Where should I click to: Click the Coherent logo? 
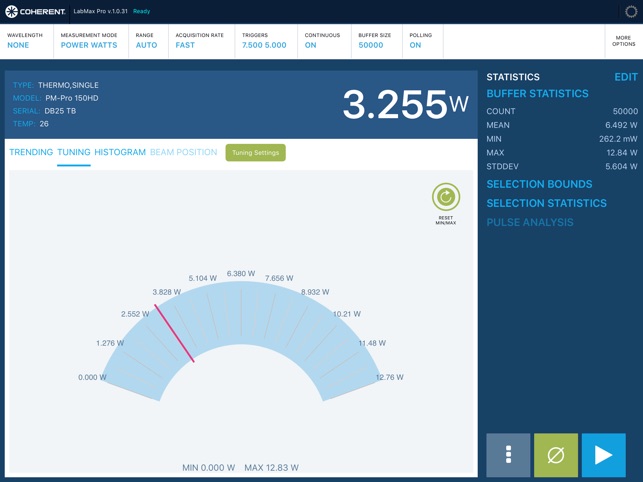[35, 11]
